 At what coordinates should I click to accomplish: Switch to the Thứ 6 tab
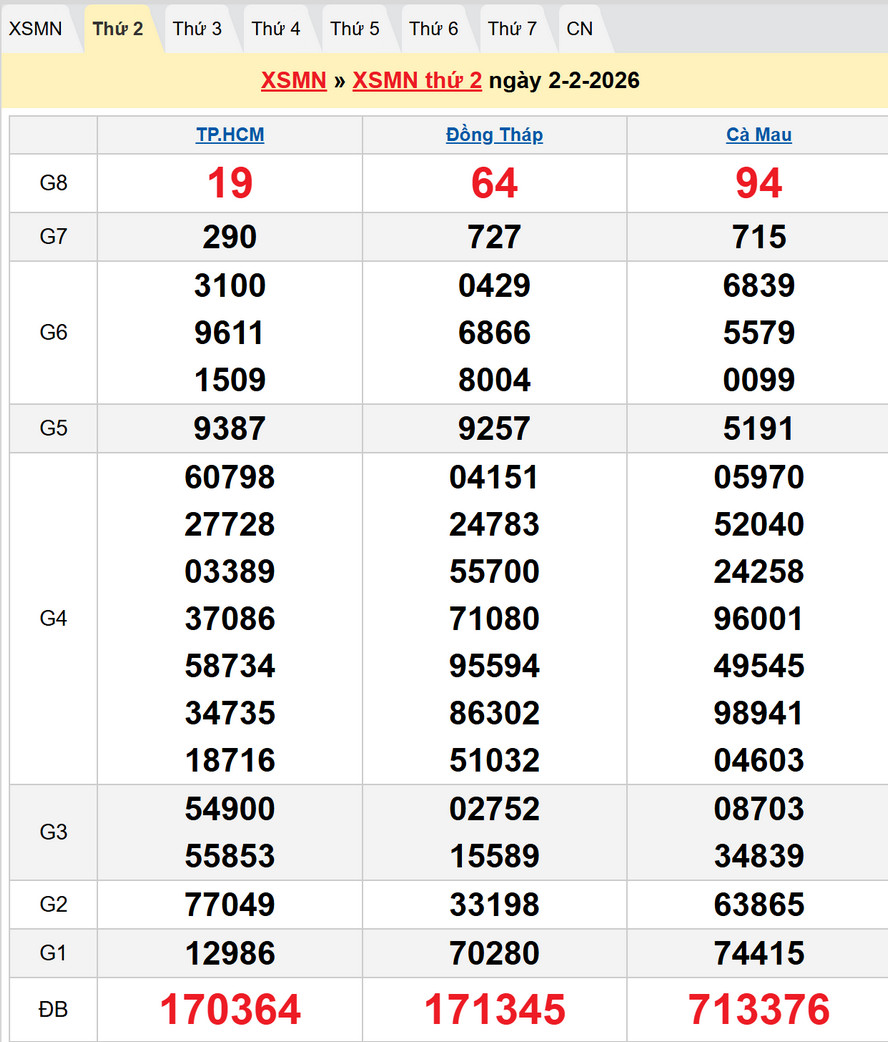434,29
